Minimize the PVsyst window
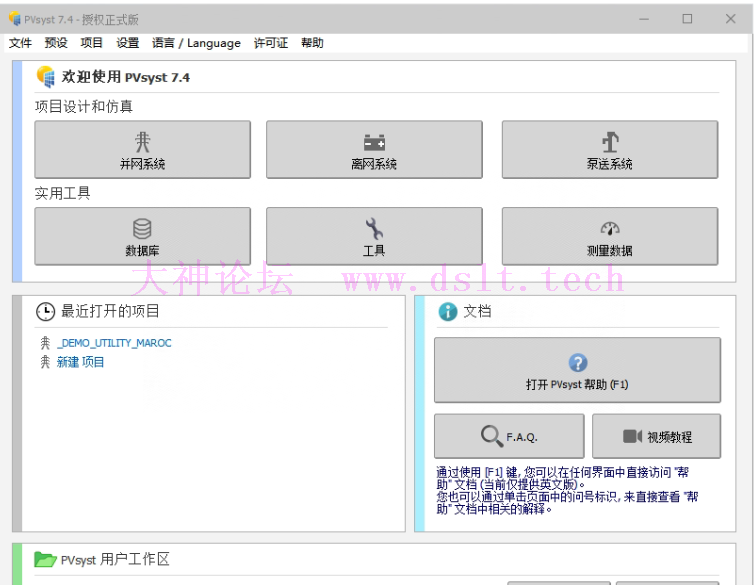This screenshot has height=585, width=755. [644, 19]
